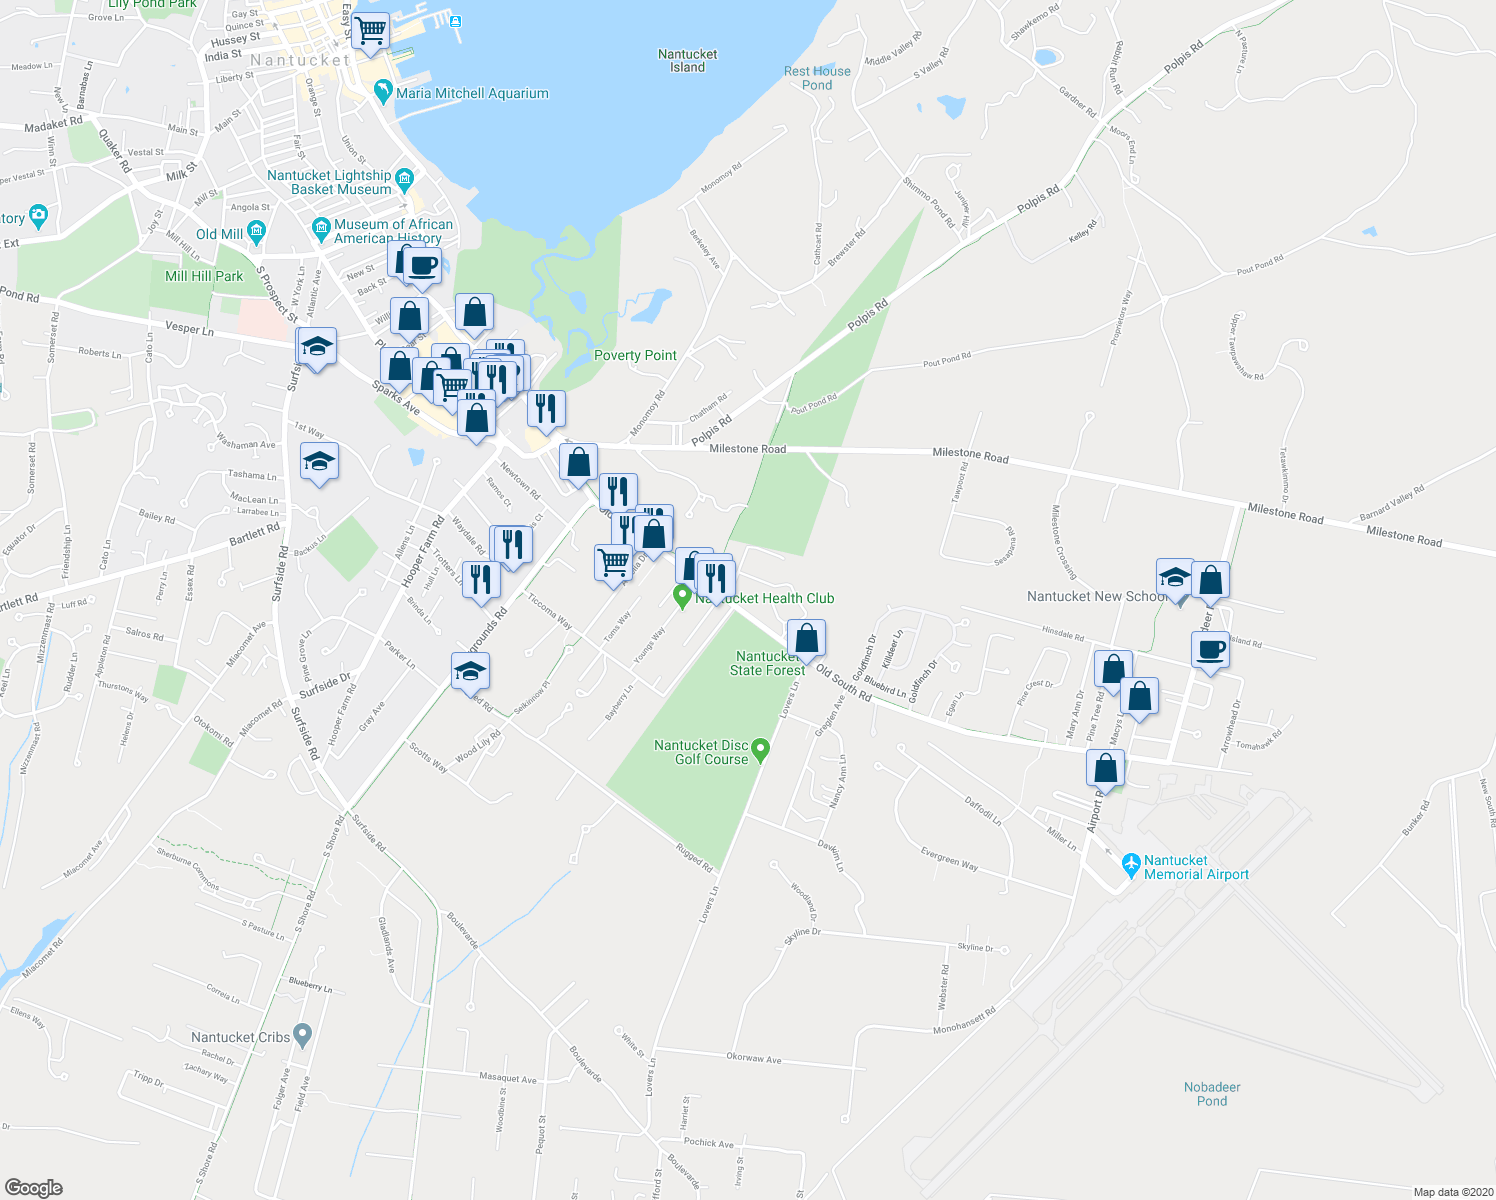The height and width of the screenshot is (1200, 1496).
Task: Click the Monohansett Rd street label
Action: pyautogui.click(x=965, y=1021)
